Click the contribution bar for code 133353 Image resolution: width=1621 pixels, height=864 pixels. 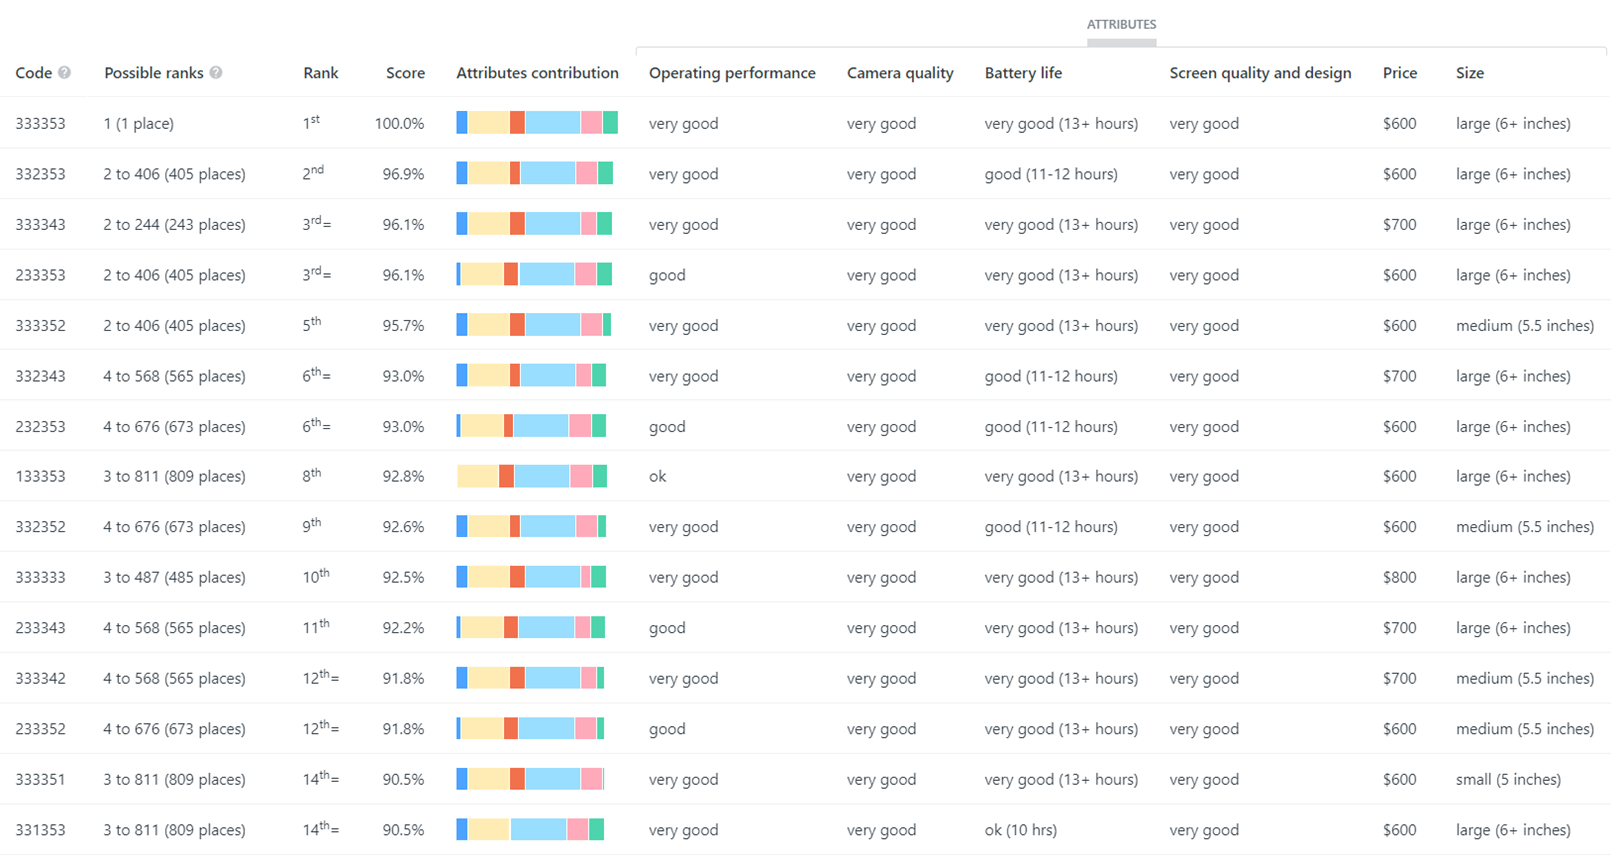tap(532, 476)
